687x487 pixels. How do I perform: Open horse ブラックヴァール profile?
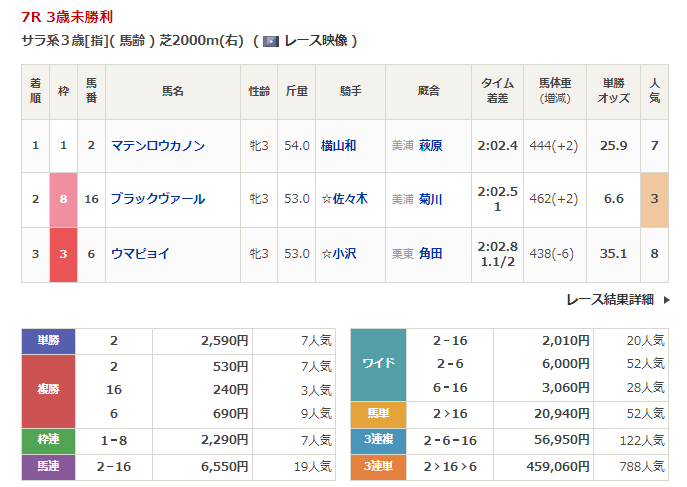(158, 200)
